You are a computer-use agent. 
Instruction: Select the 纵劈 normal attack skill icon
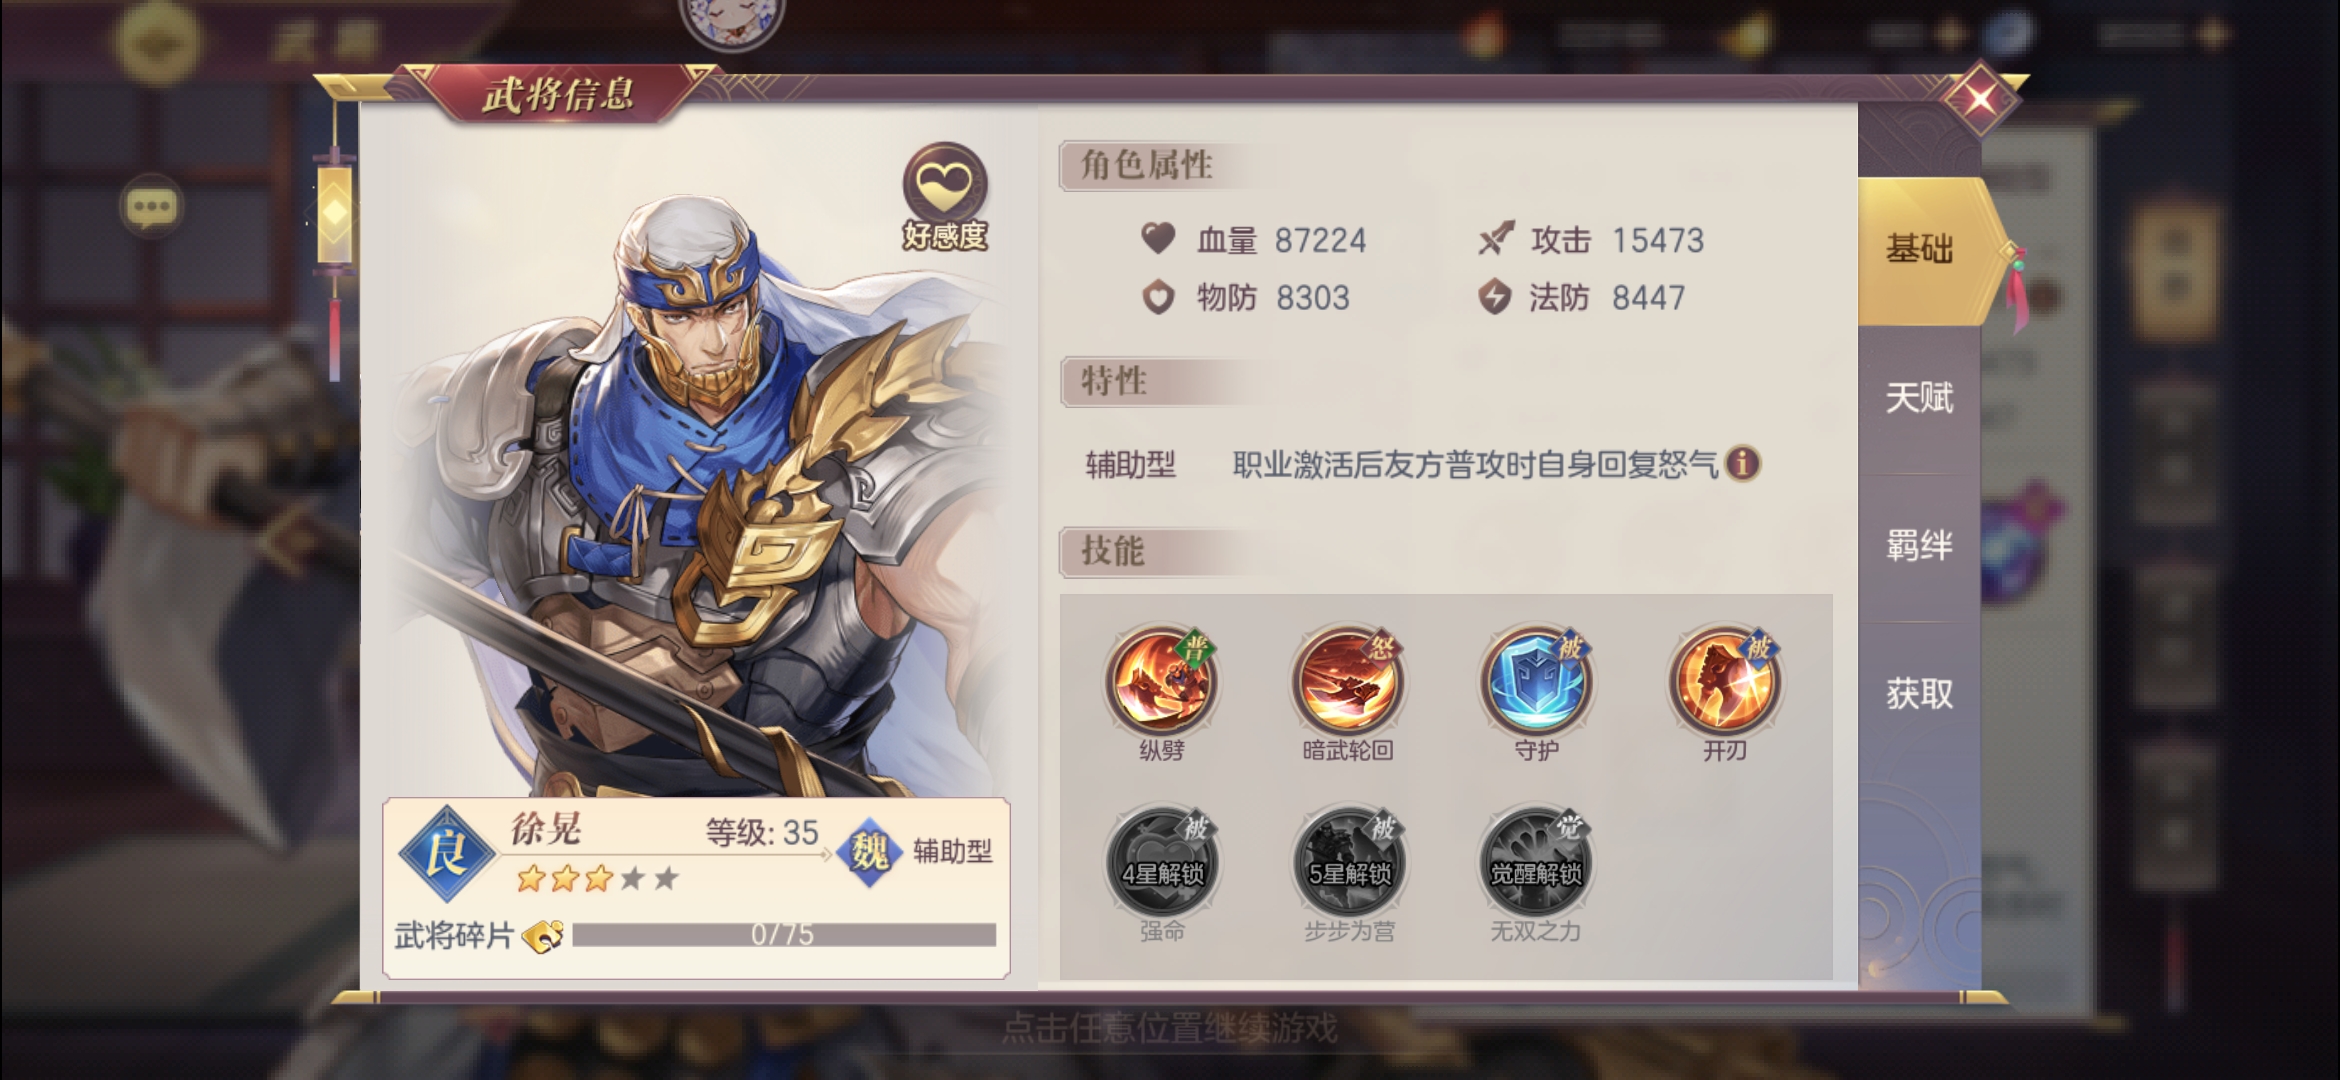point(1161,682)
